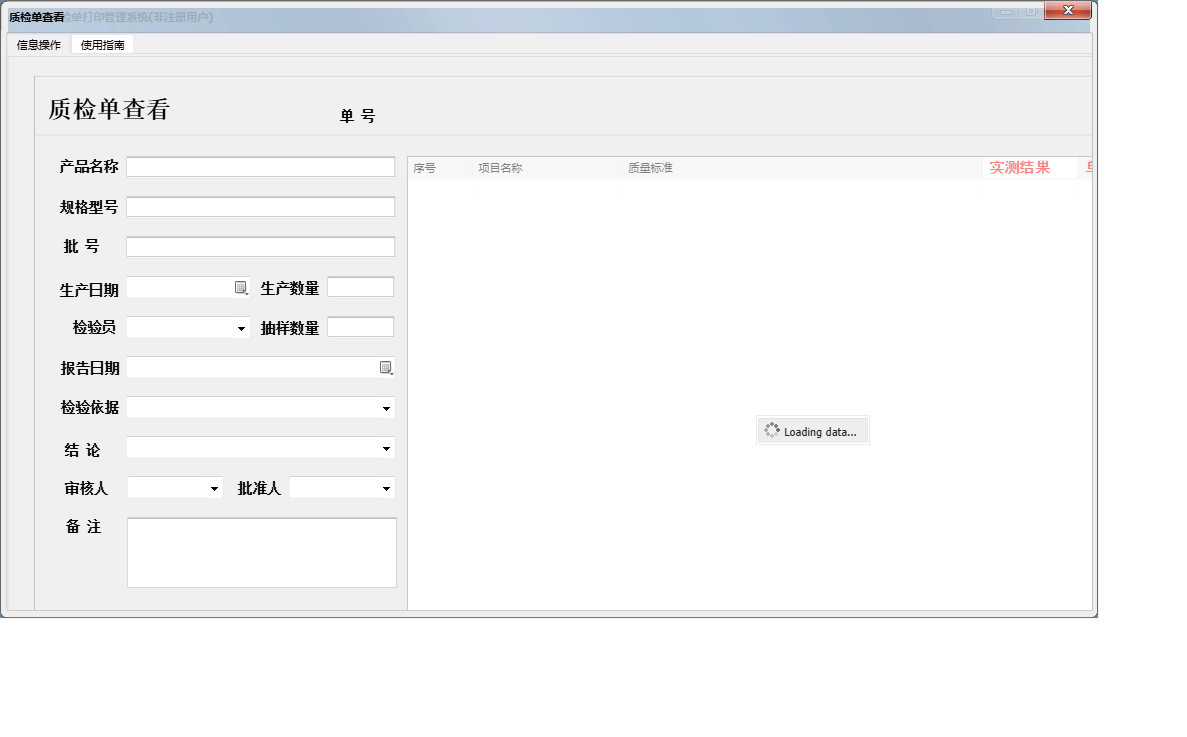Close the 质检单查看 window
This screenshot has height=737, width=1187.
coord(1067,10)
